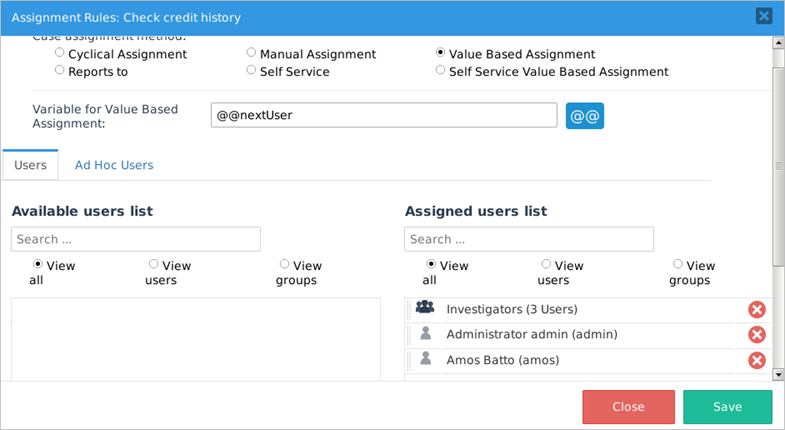Choose Self Service Value Based Assignment

coord(441,71)
